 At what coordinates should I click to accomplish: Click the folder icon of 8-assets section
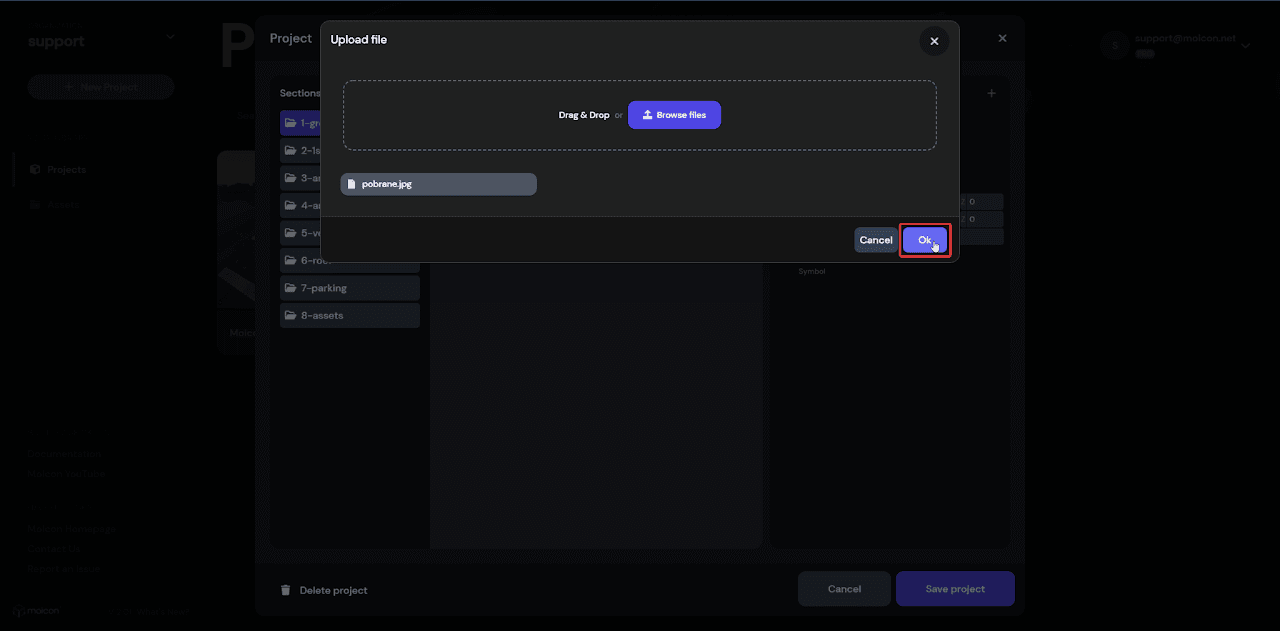click(290, 315)
